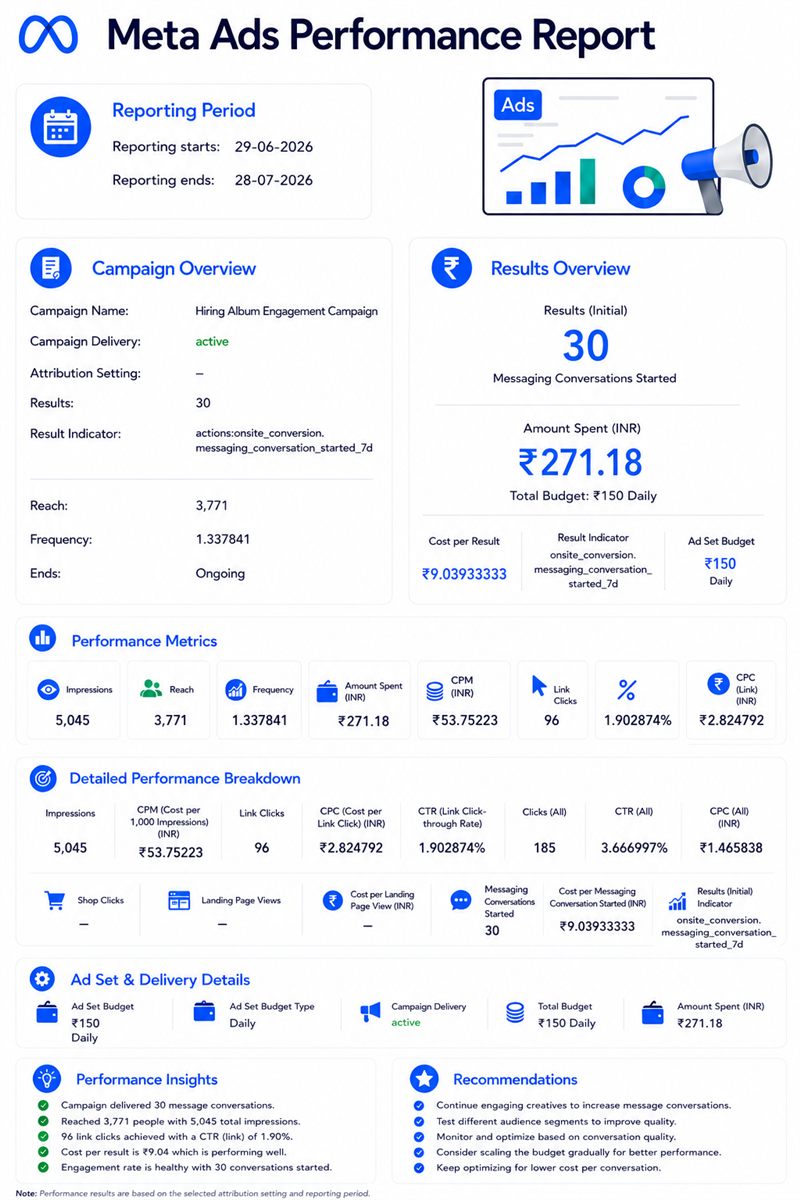Click the Clicks (All) value '185'

click(544, 848)
